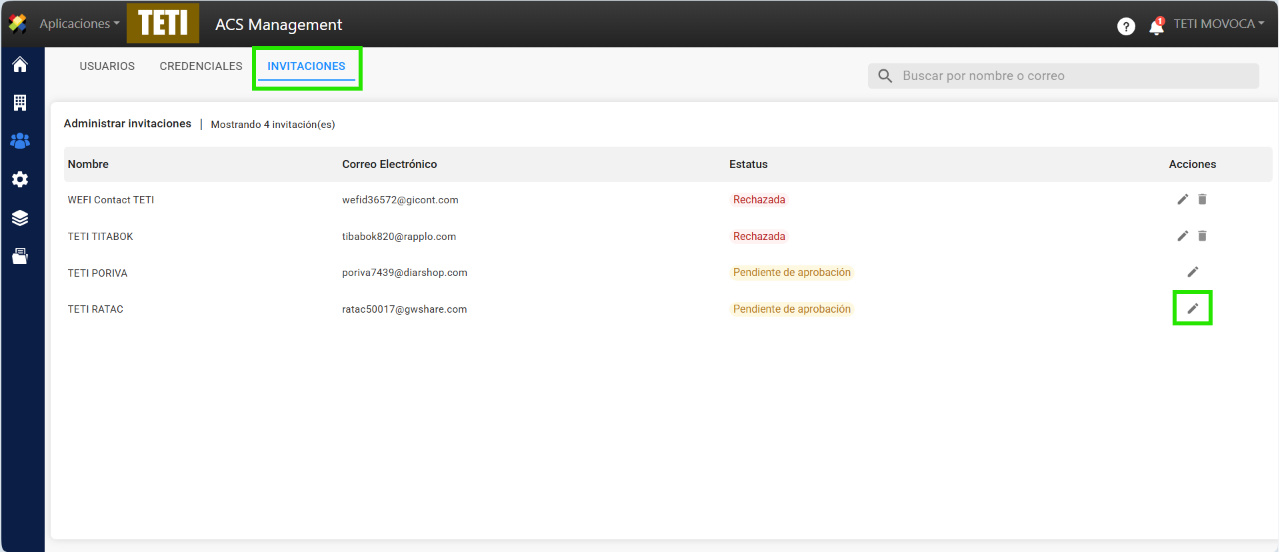The height and width of the screenshot is (553, 1279).
Task: Click Rechazada status of TETI TITABOK
Action: (x=759, y=237)
